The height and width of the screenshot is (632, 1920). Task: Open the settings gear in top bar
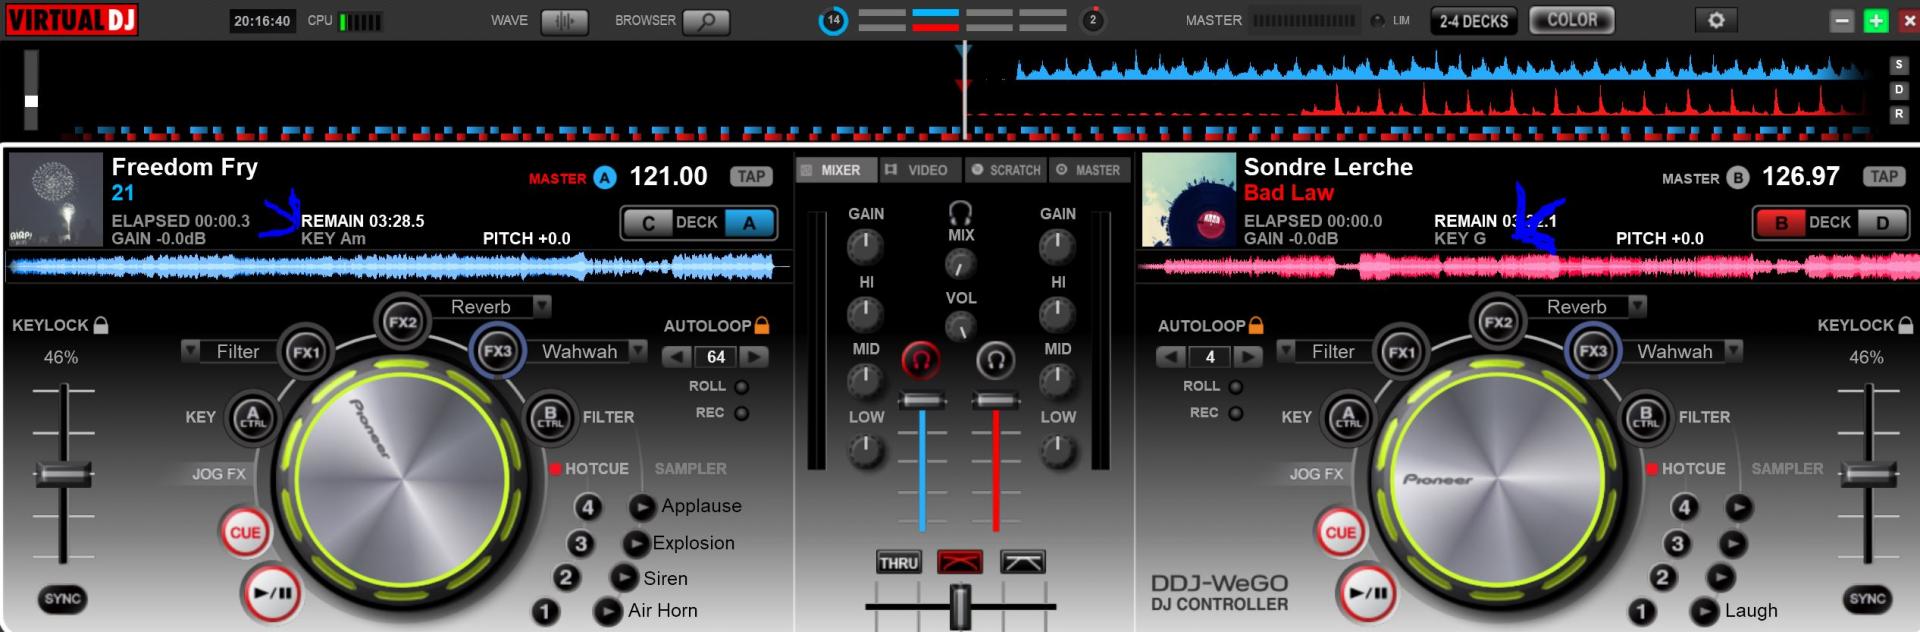[1716, 20]
